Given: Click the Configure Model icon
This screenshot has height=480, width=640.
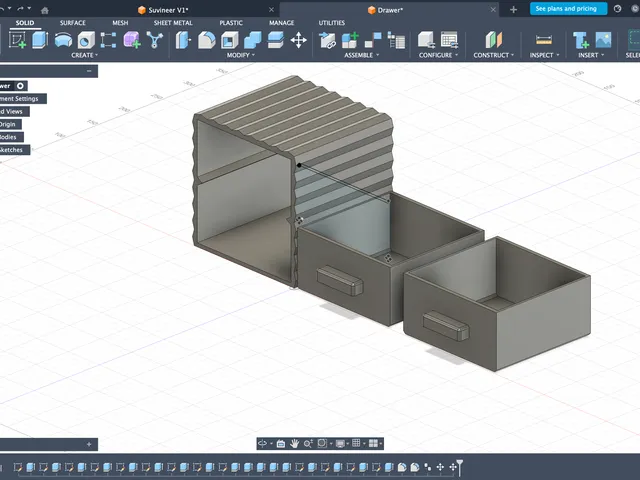Looking at the screenshot, I should coord(426,40).
